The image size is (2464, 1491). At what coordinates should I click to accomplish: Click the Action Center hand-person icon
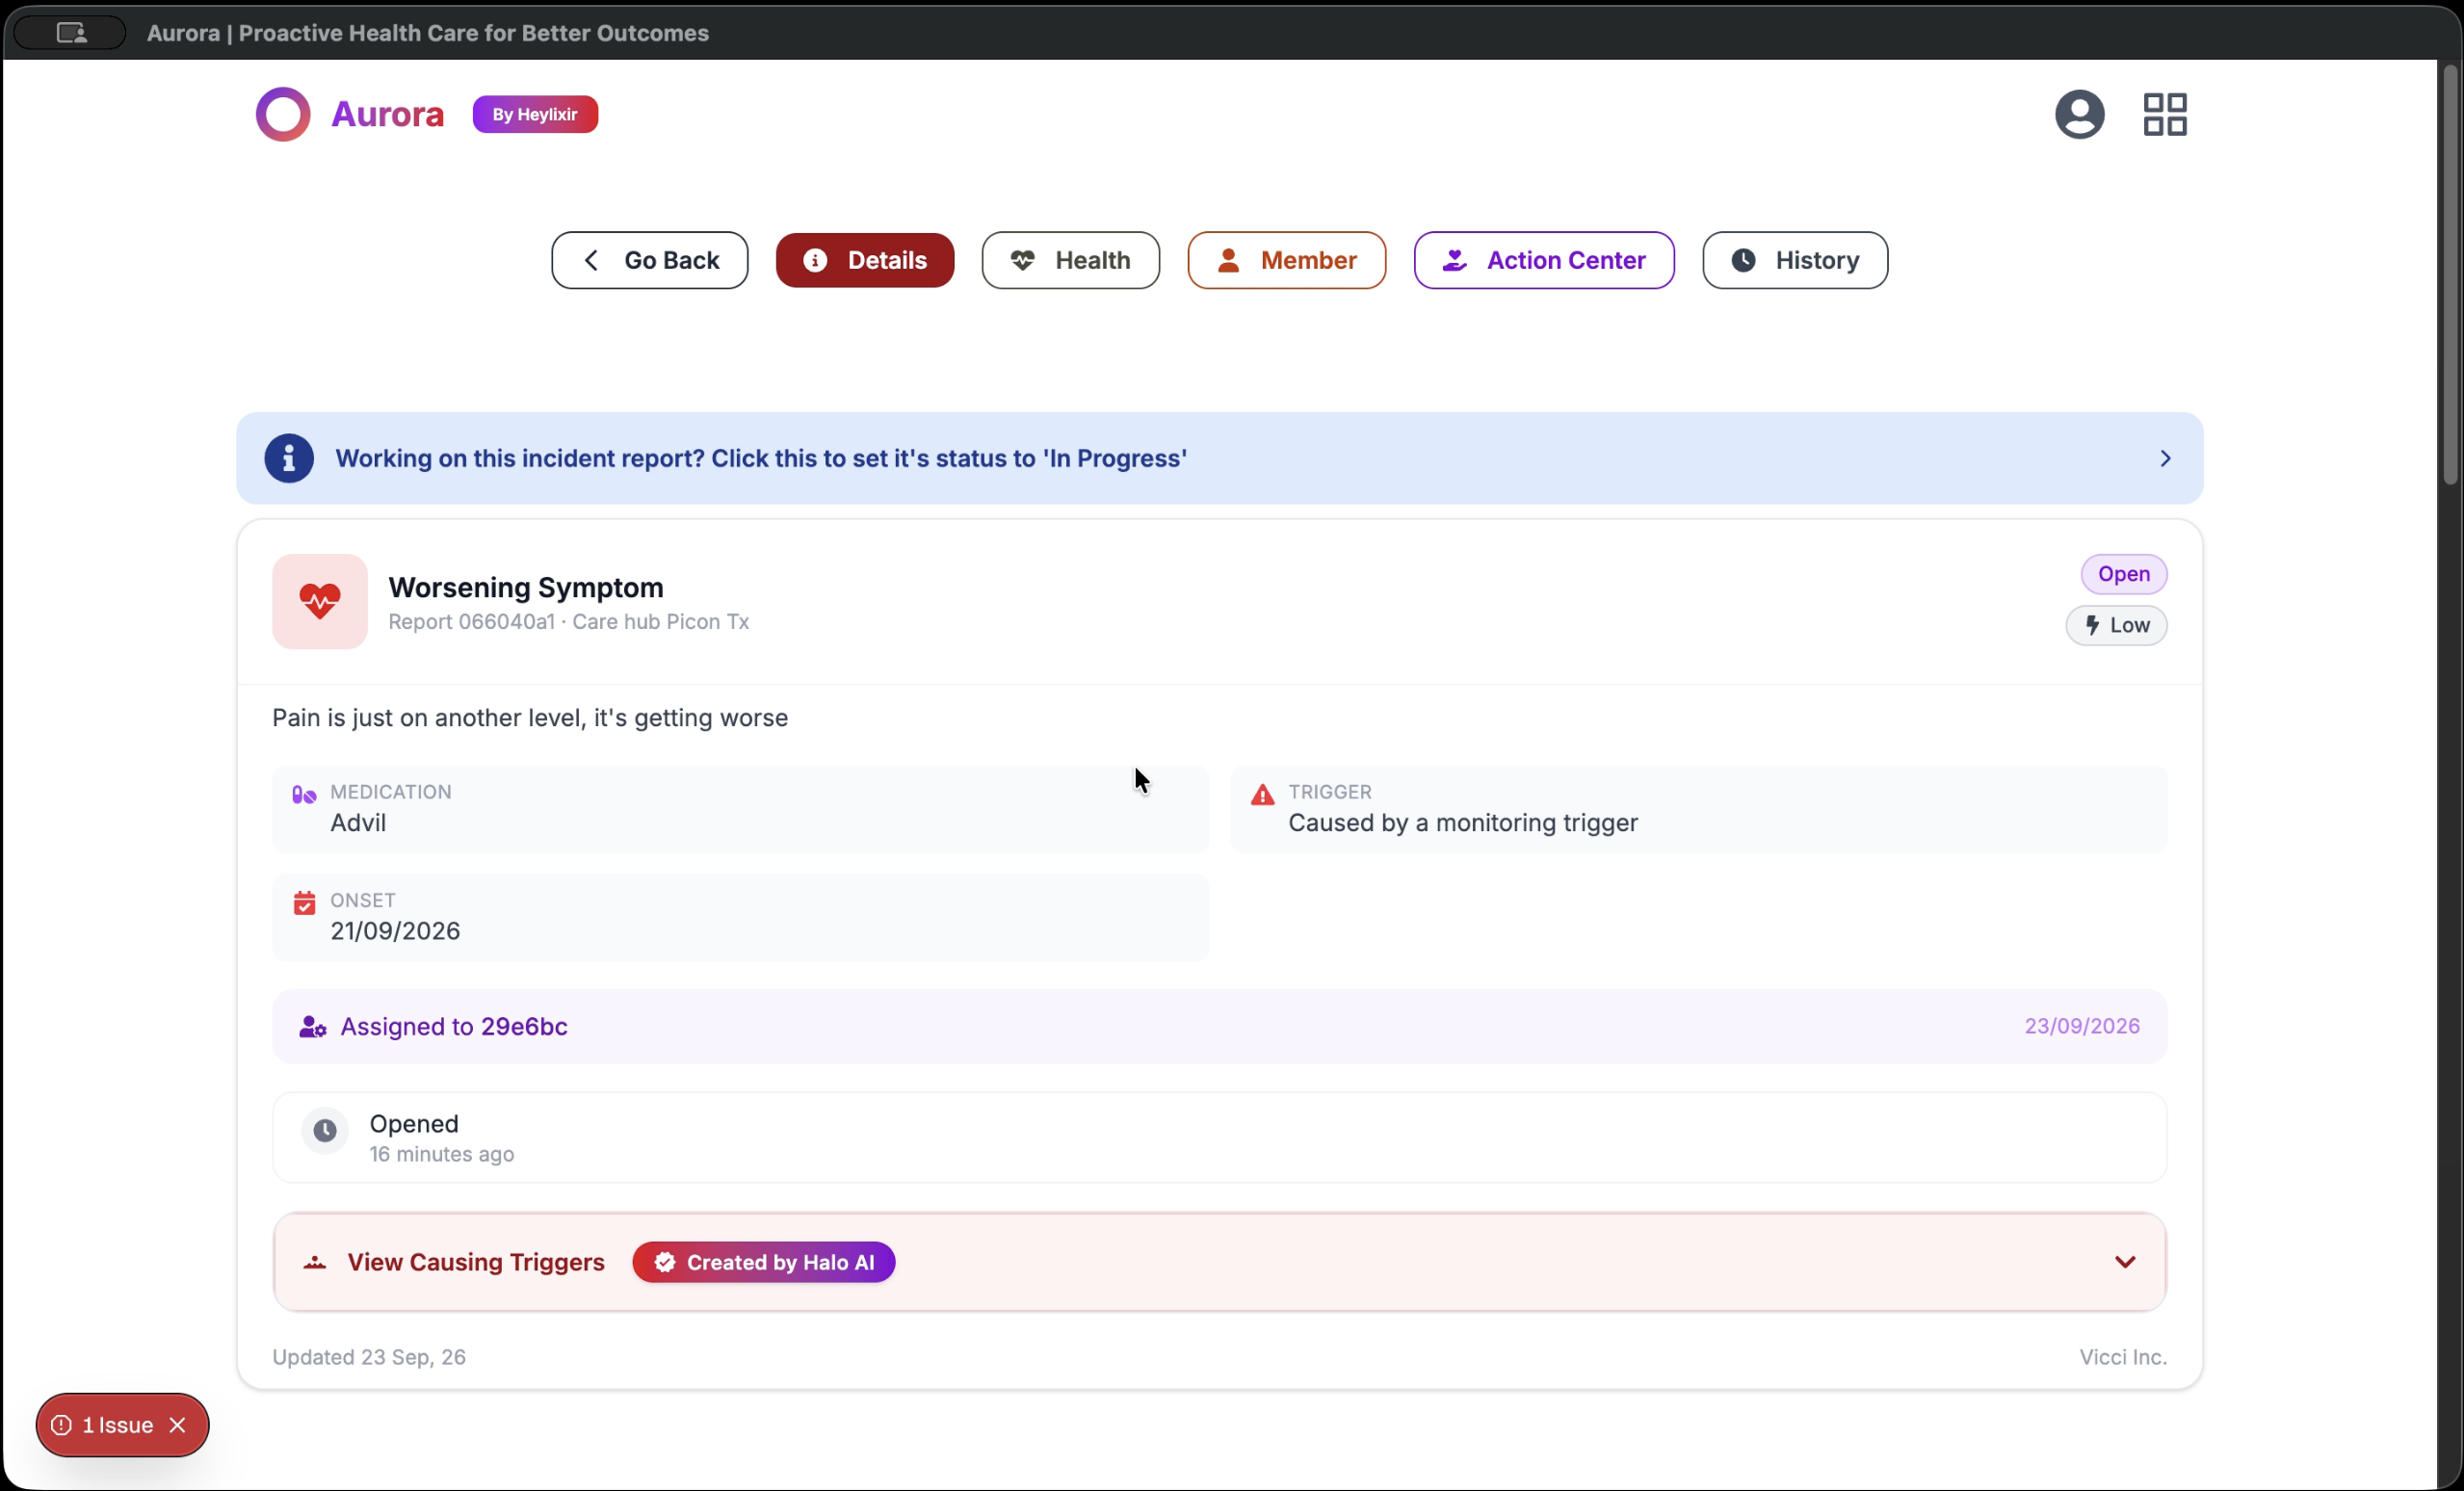tap(1454, 260)
